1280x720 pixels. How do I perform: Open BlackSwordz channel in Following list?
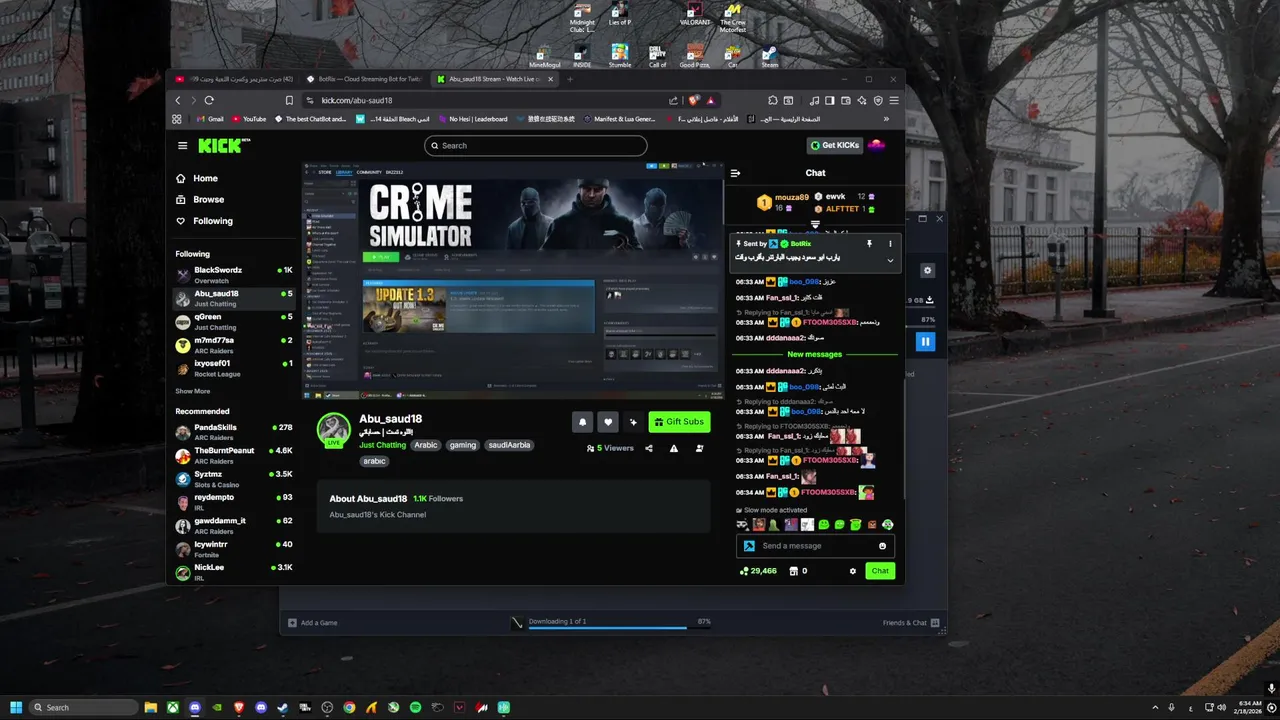(x=234, y=275)
